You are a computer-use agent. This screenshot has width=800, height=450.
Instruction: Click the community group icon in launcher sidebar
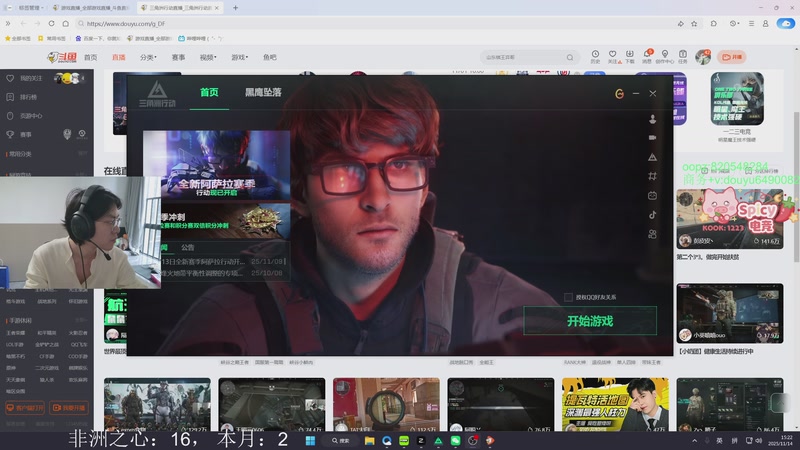pos(652,234)
